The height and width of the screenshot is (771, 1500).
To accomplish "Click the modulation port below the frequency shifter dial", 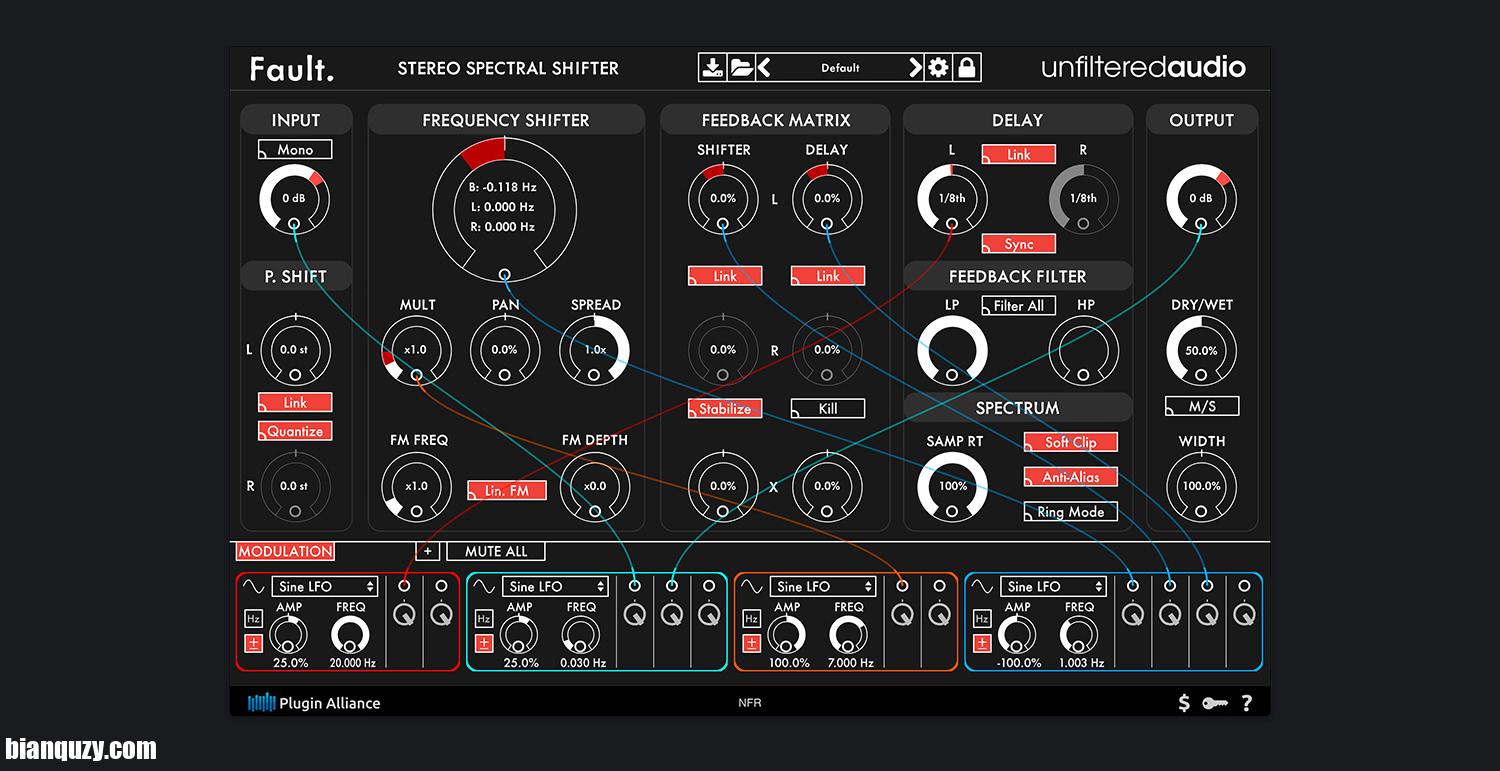I will click(505, 274).
